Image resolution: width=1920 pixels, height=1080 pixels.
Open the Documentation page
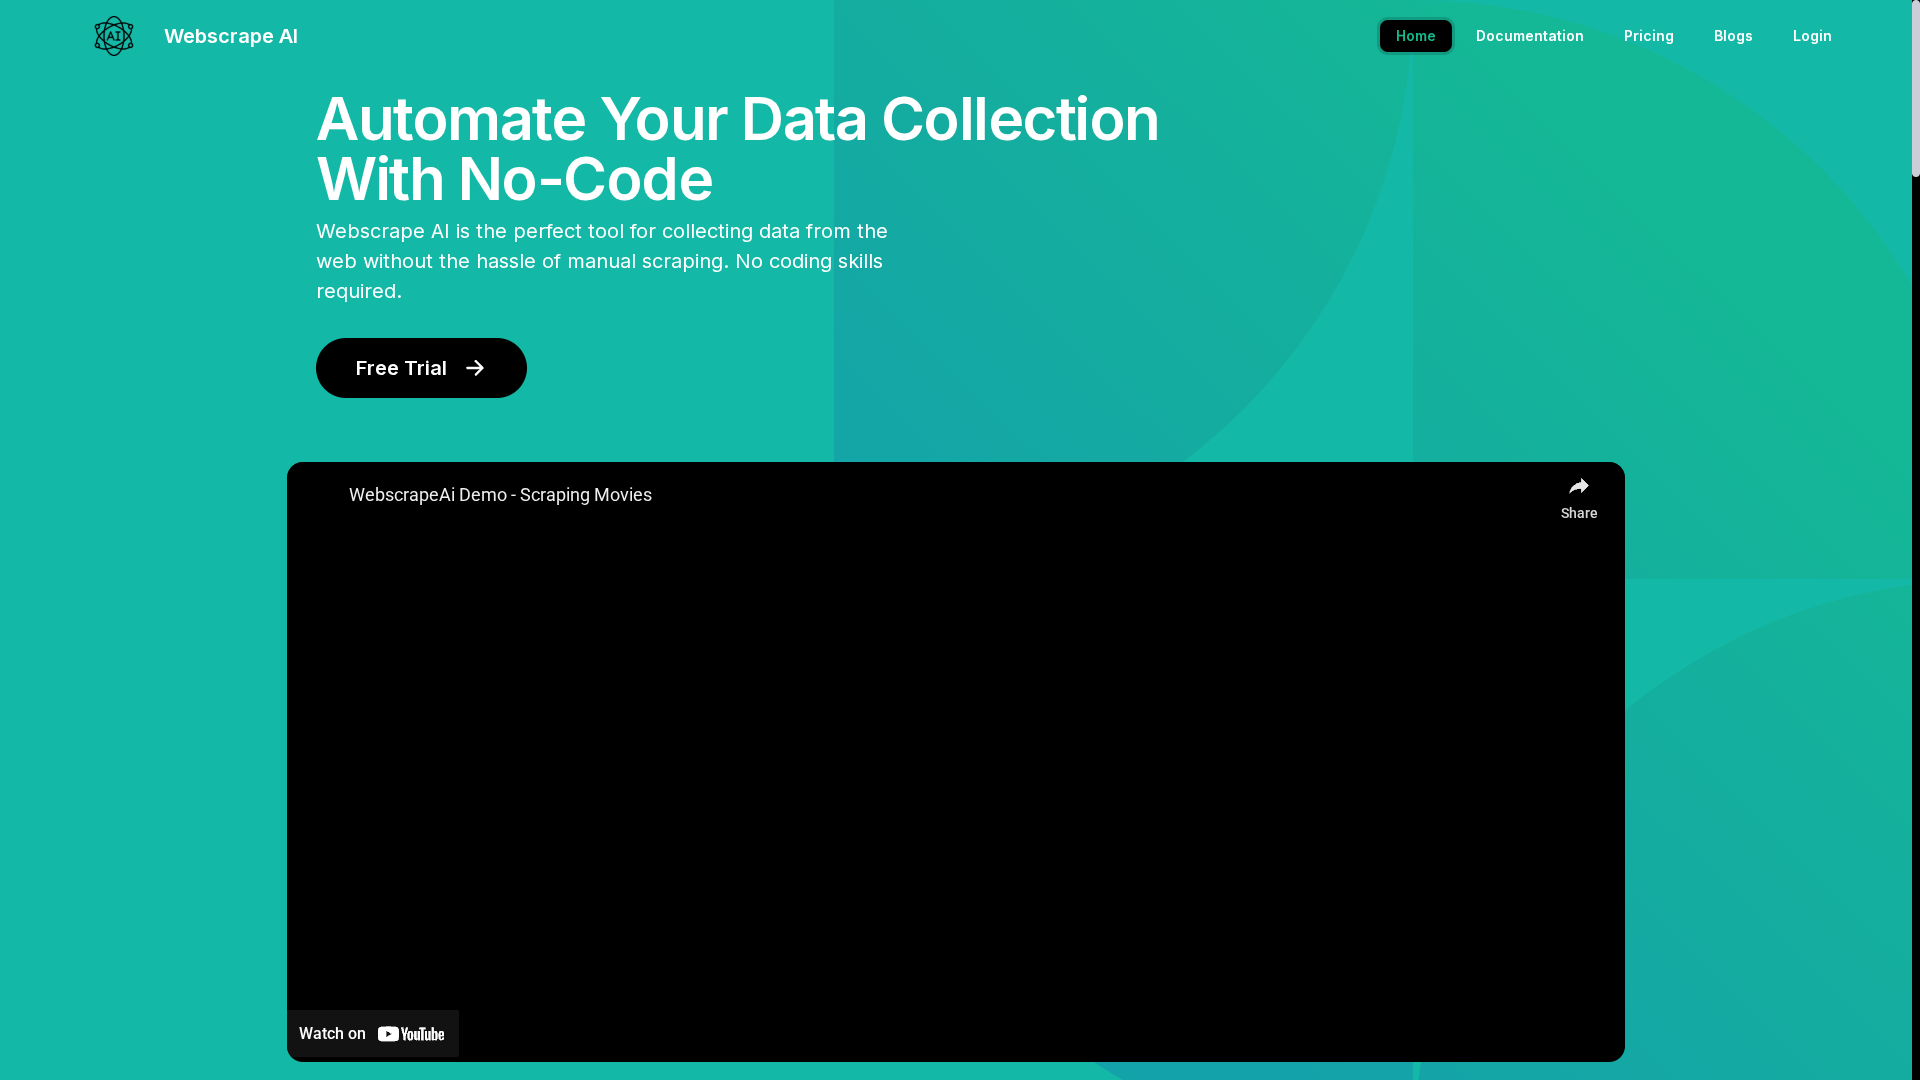point(1530,36)
